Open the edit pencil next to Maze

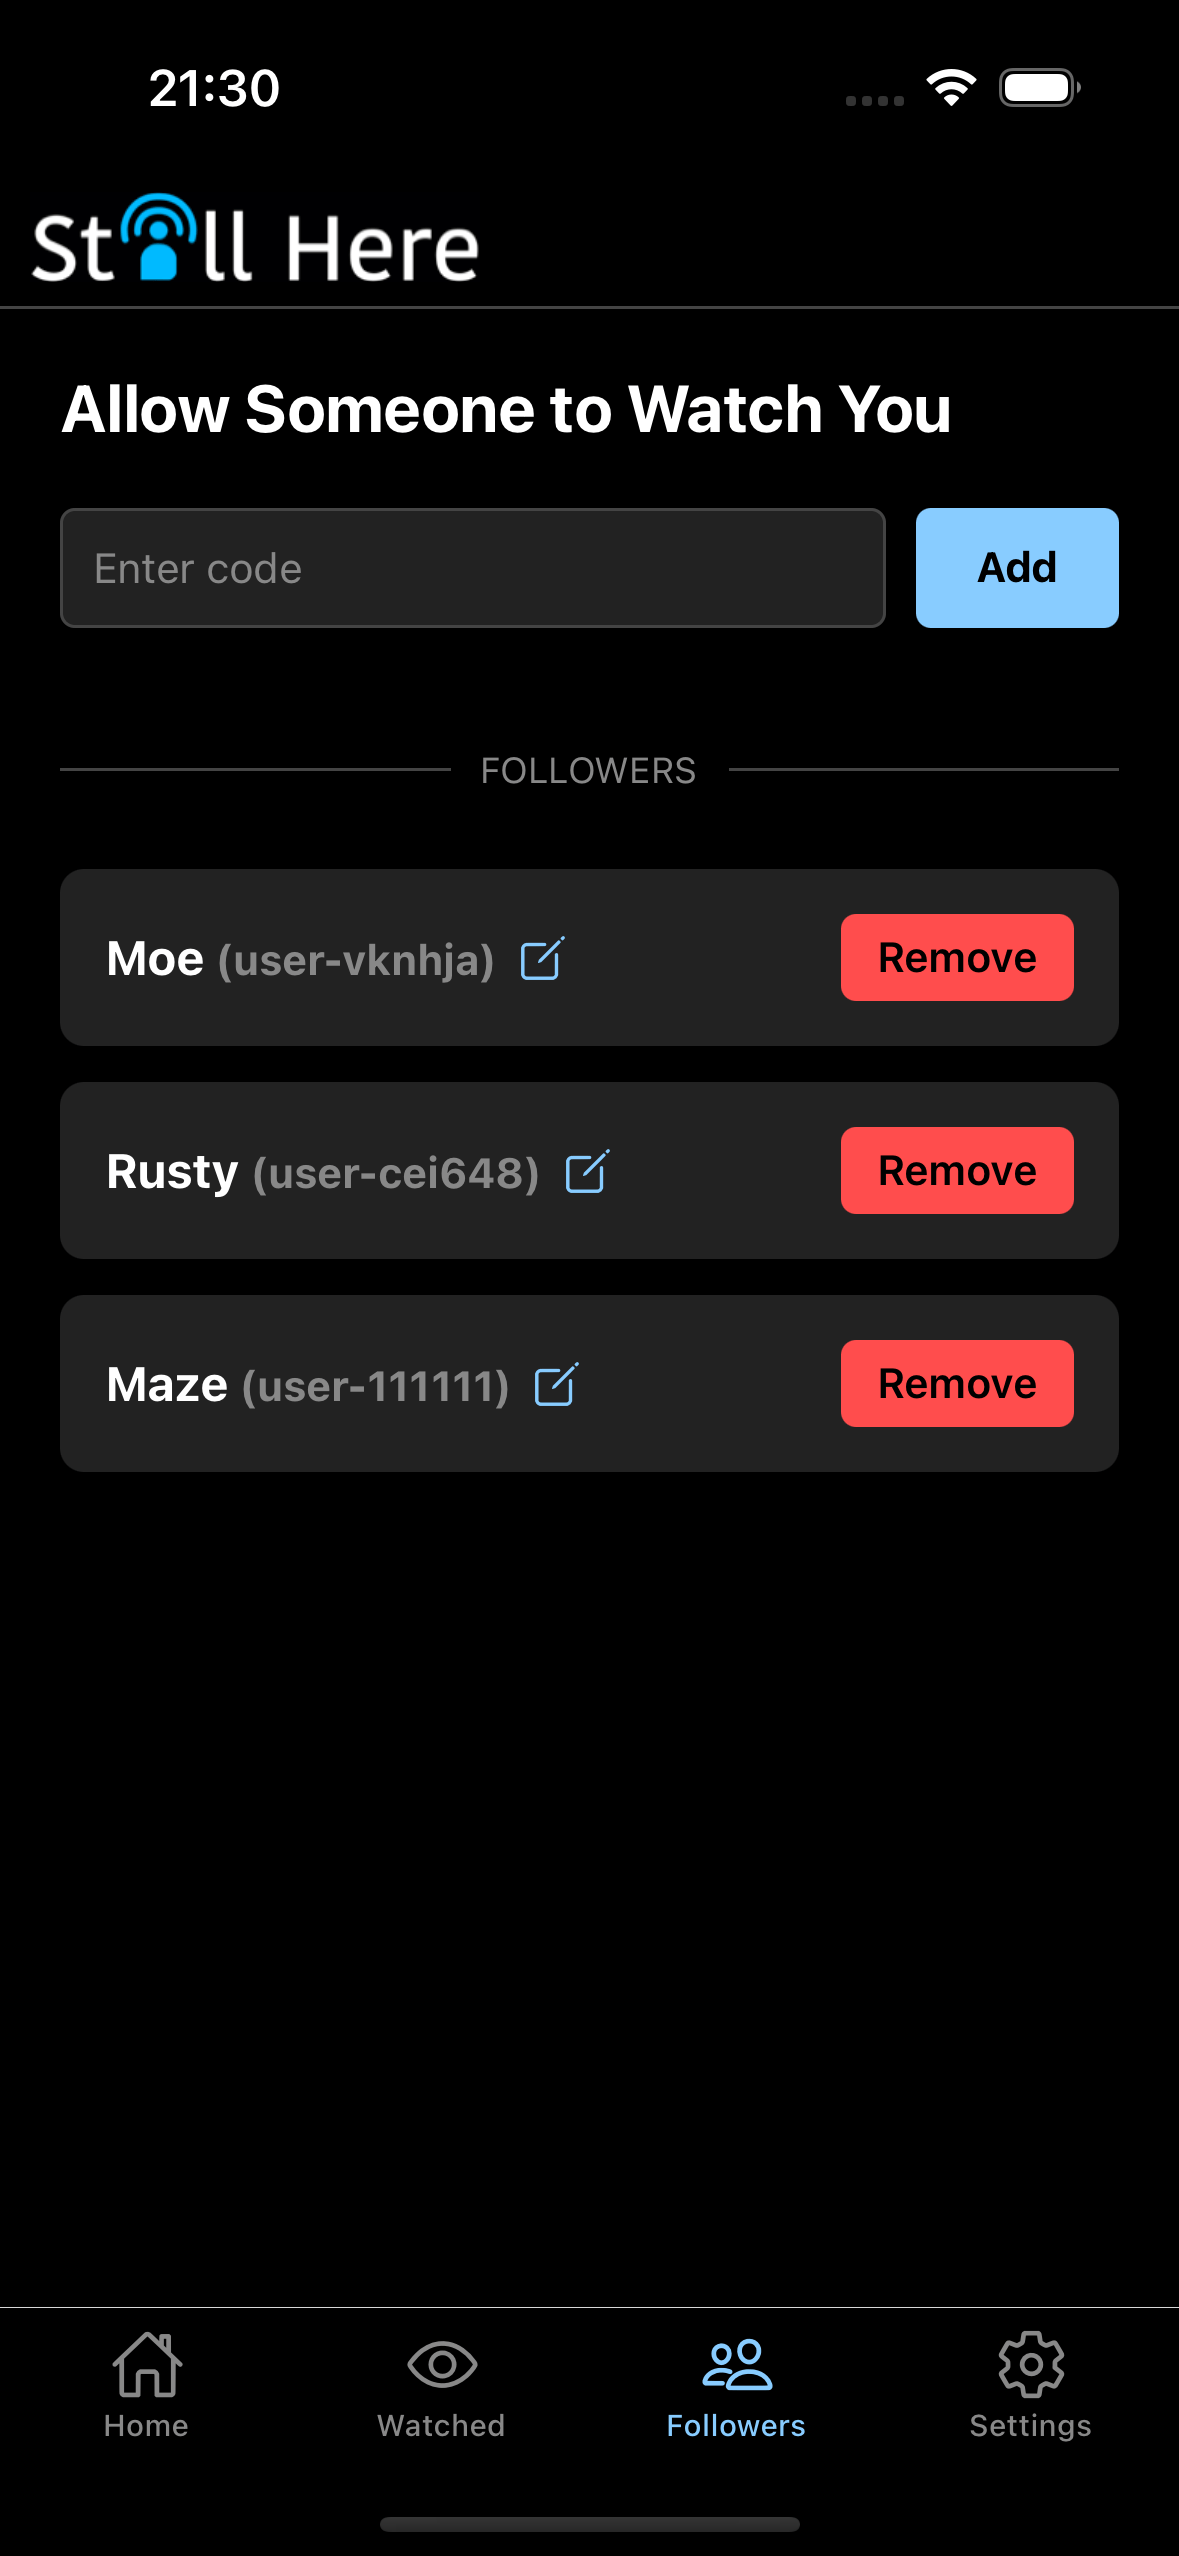(x=557, y=1384)
